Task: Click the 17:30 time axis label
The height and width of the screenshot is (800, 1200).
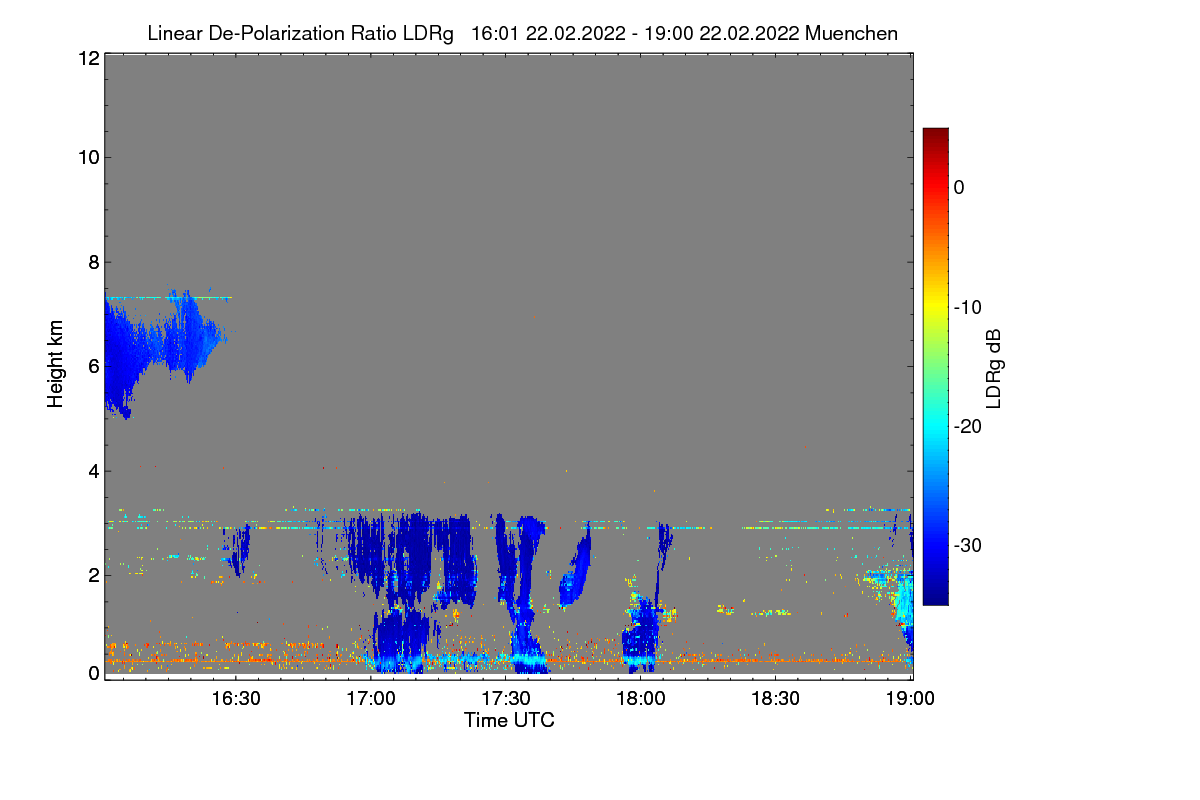Action: [505, 699]
